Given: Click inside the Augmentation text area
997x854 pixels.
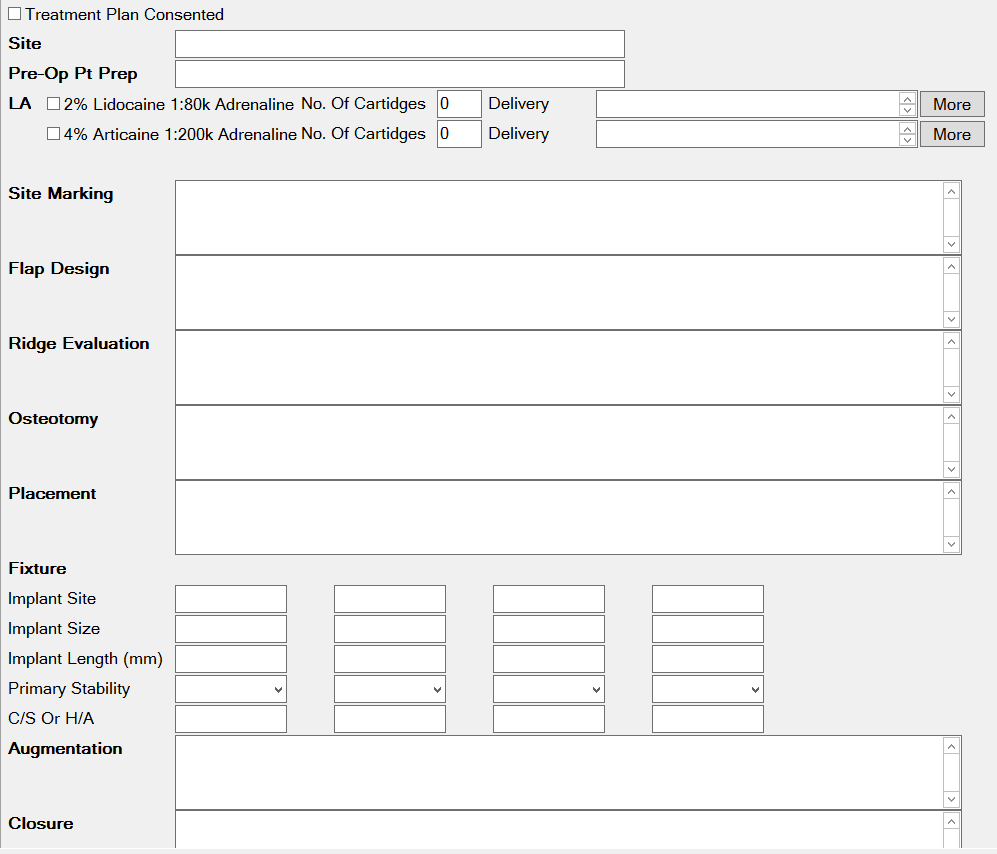Looking at the screenshot, I should (558, 772).
